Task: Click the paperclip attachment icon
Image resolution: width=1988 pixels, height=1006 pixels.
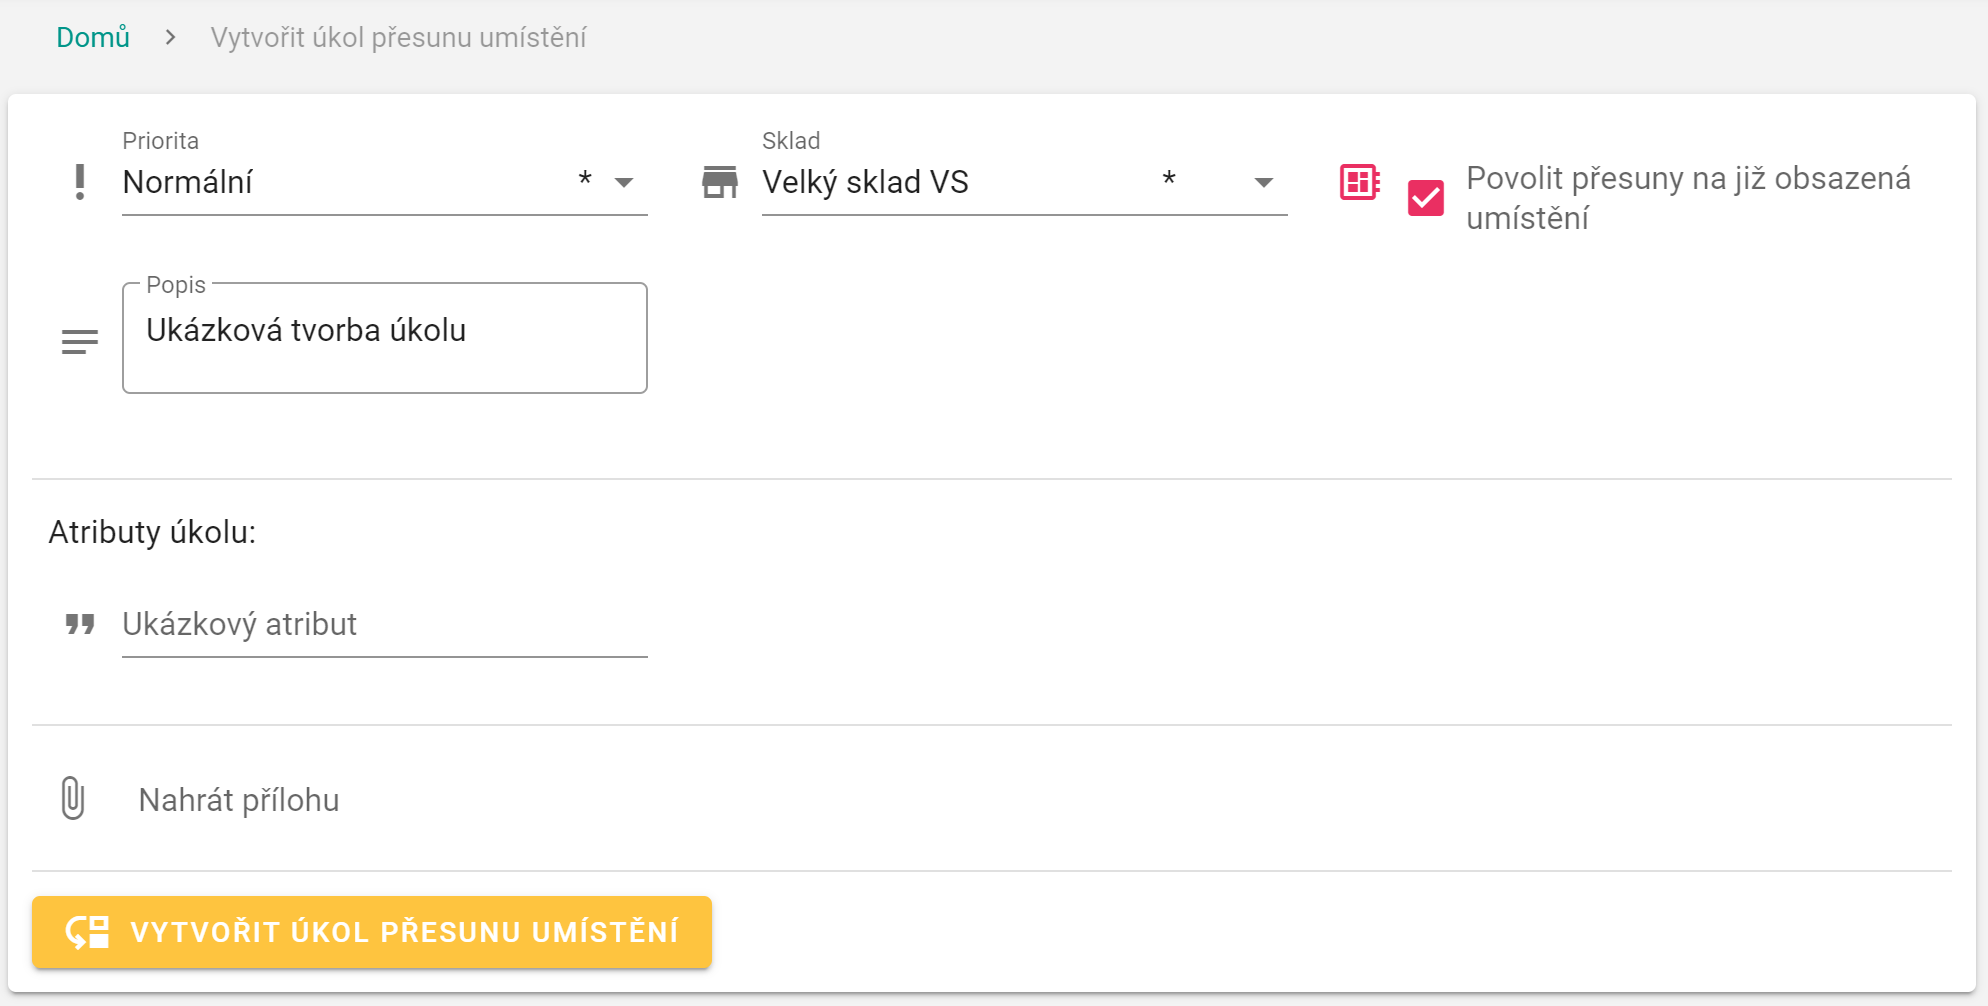Action: coord(73,798)
